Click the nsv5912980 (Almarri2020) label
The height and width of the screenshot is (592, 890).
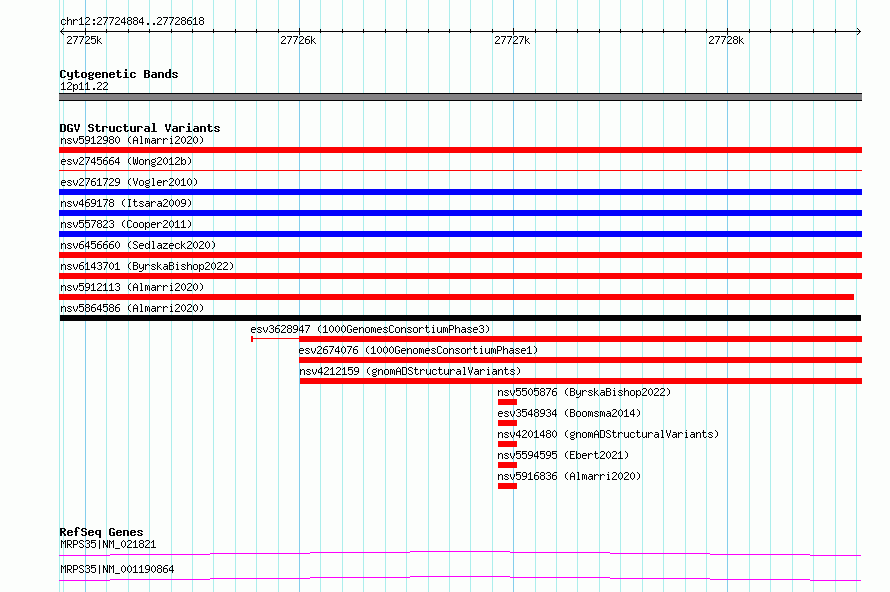(132, 140)
